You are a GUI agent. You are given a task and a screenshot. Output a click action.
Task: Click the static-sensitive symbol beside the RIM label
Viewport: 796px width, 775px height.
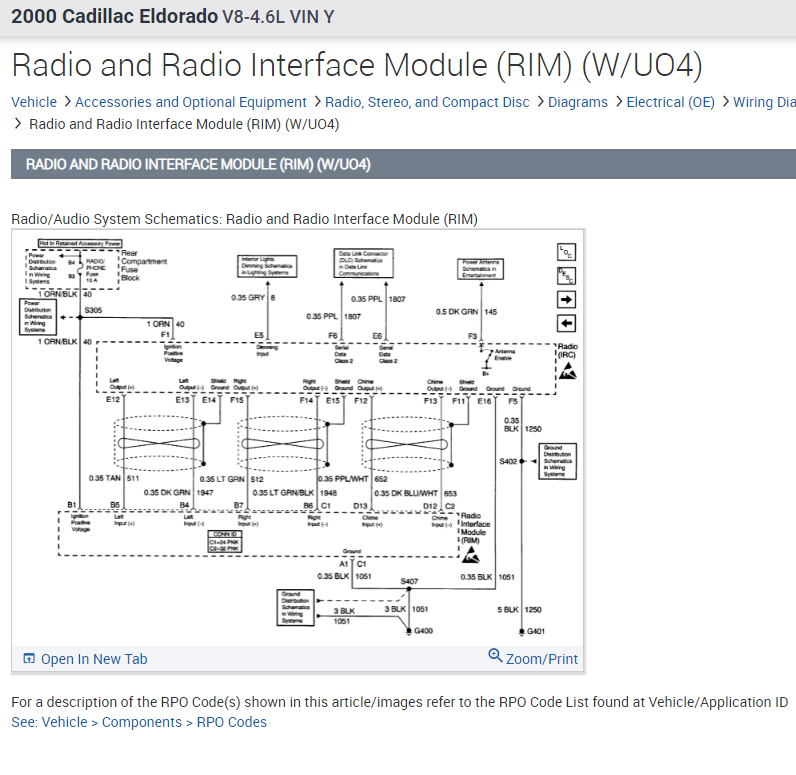click(x=471, y=555)
